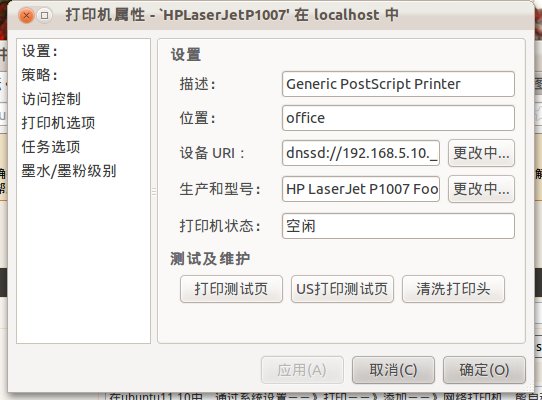Open the 策略 section in sidebar
Viewport: 542px width, 400px height.
click(39, 75)
